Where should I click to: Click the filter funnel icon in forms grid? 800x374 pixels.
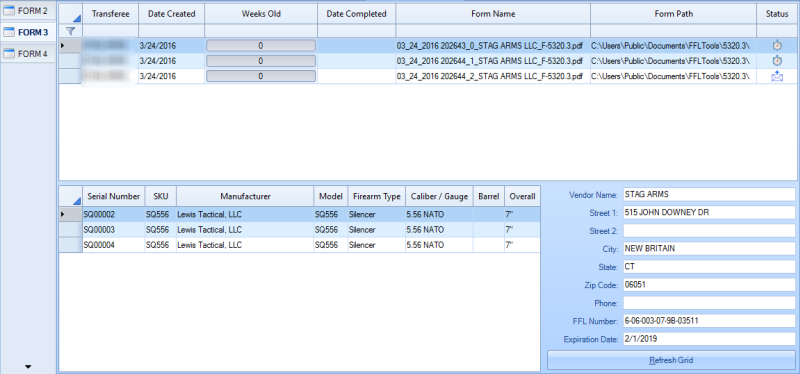tap(71, 31)
